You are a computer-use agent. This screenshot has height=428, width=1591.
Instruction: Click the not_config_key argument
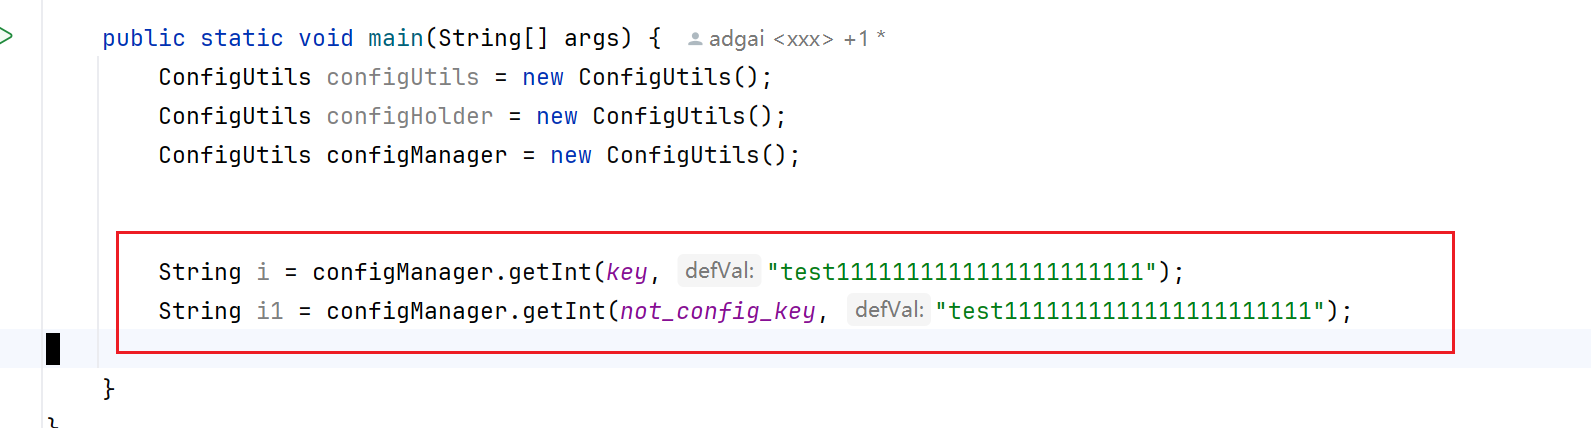tap(718, 311)
